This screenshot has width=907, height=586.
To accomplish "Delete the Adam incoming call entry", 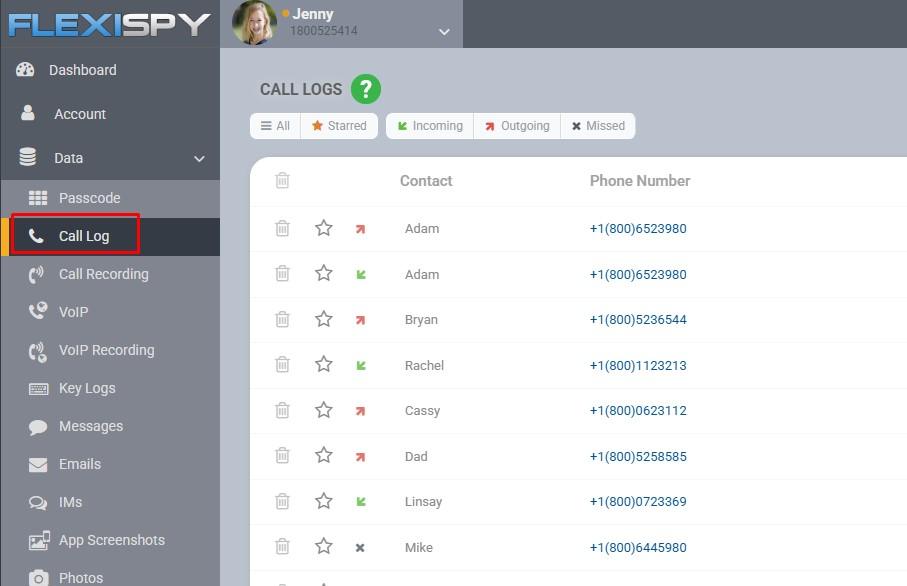I will [282, 273].
